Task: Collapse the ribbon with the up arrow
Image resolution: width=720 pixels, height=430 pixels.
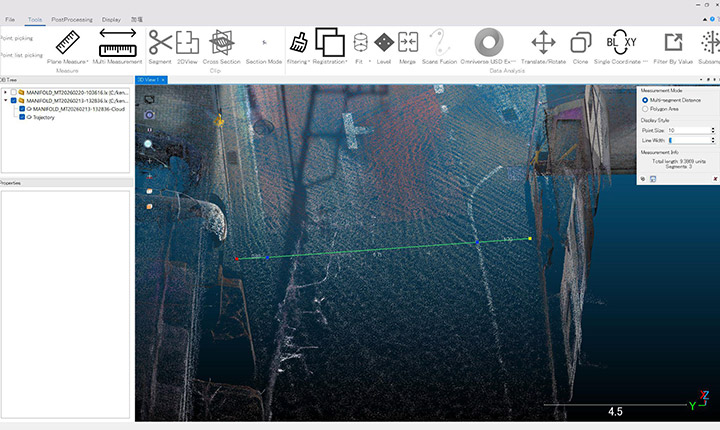Action: pyautogui.click(x=705, y=19)
